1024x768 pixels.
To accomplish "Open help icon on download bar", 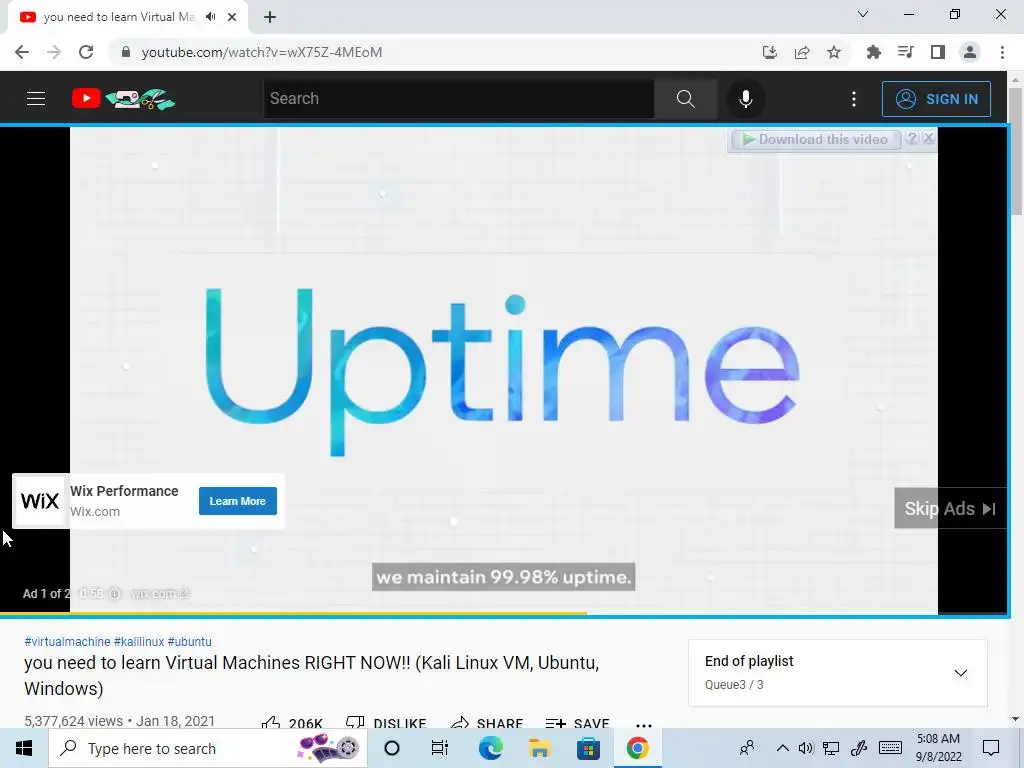I will [912, 138].
